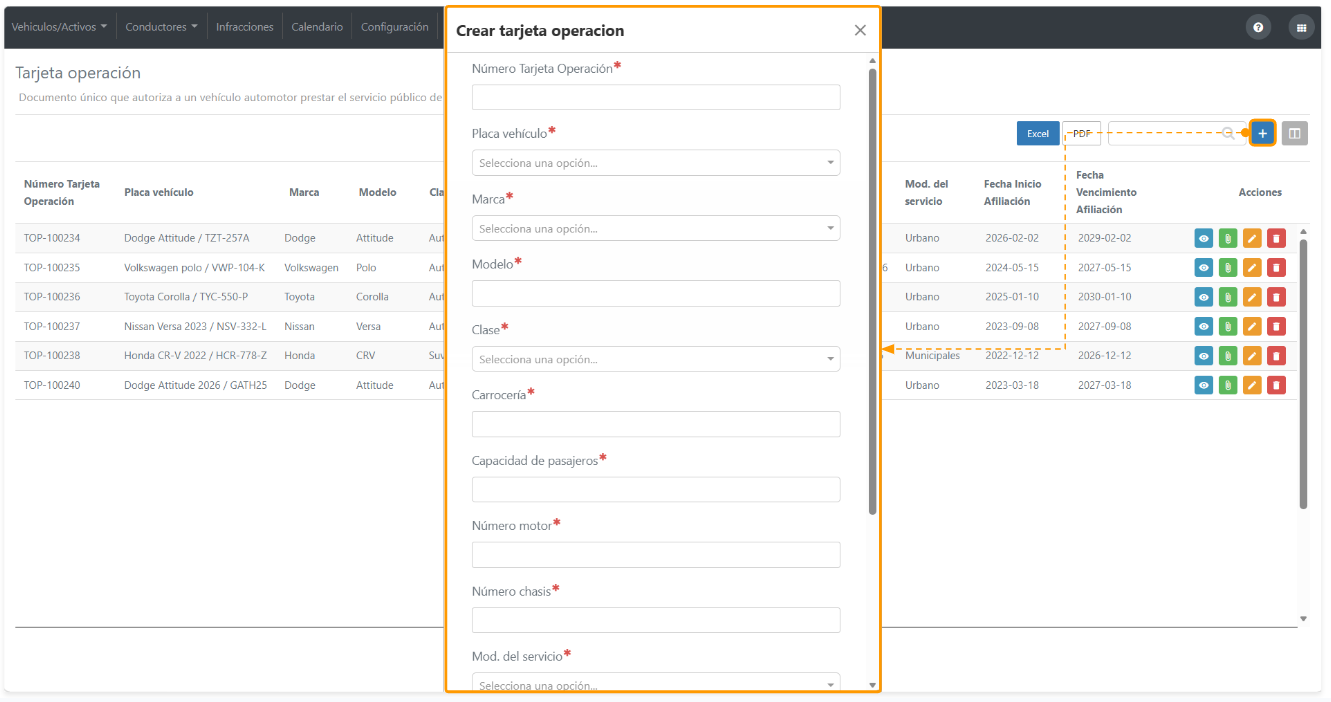This screenshot has width=1331, height=702.
Task: Edit the TOP-100234 record
Action: (1252, 238)
